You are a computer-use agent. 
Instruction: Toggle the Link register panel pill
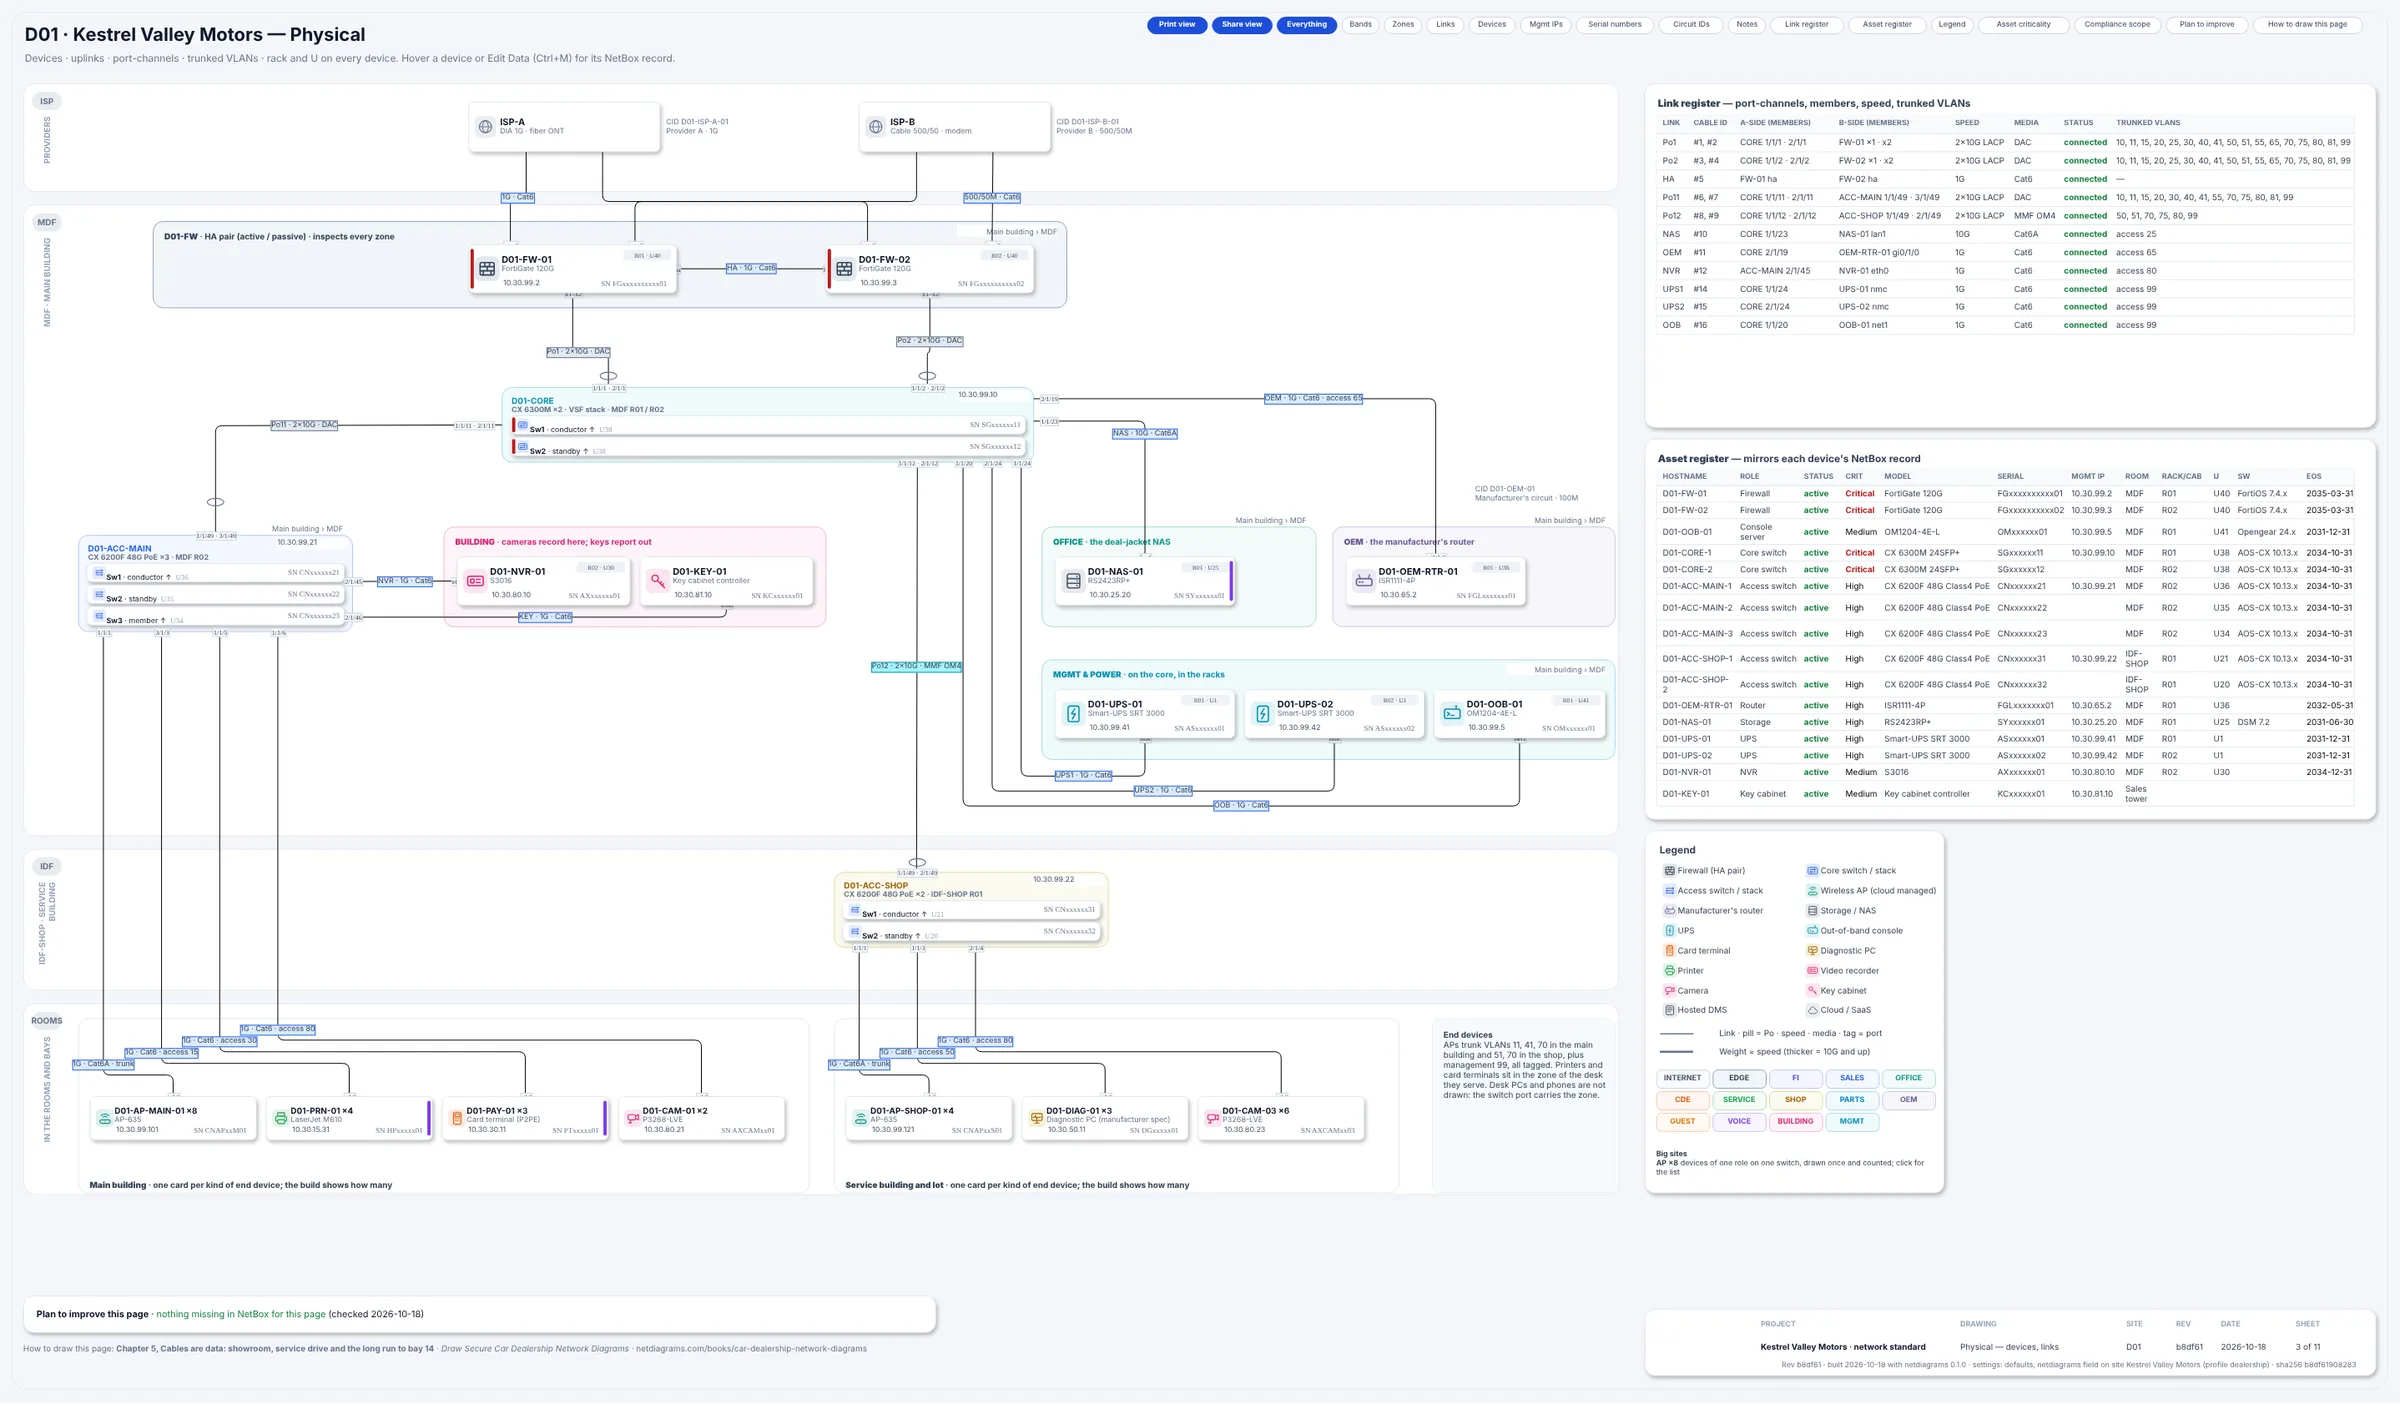click(x=1806, y=25)
